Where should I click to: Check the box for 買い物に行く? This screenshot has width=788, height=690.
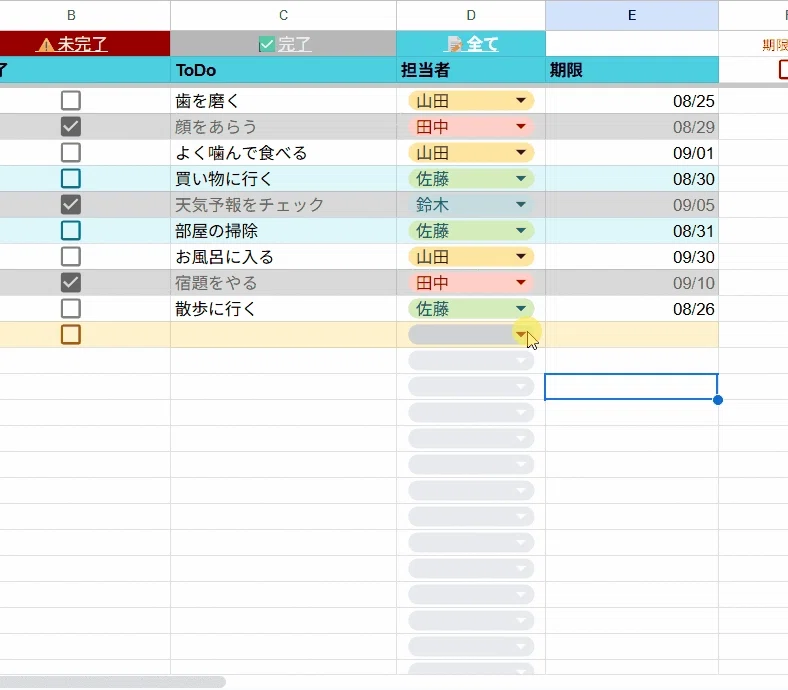70,178
